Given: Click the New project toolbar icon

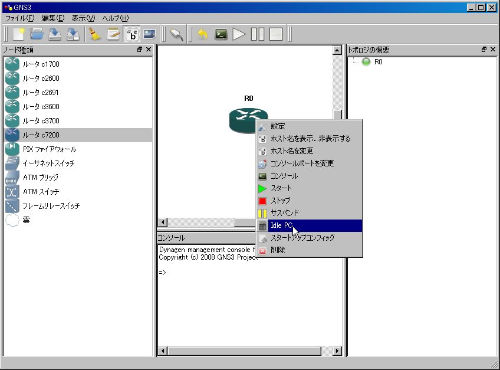Looking at the screenshot, I should (19, 34).
